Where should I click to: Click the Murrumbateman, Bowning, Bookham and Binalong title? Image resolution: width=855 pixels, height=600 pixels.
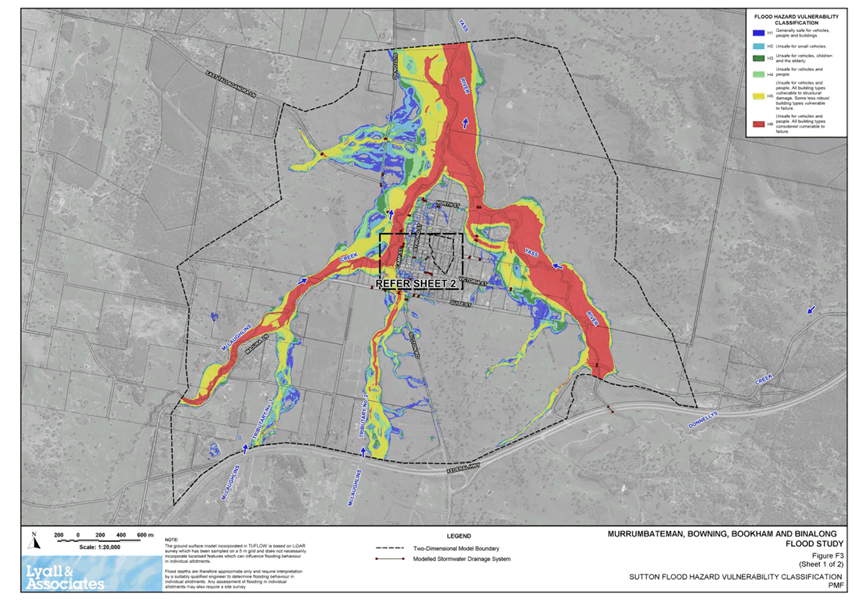coord(727,534)
